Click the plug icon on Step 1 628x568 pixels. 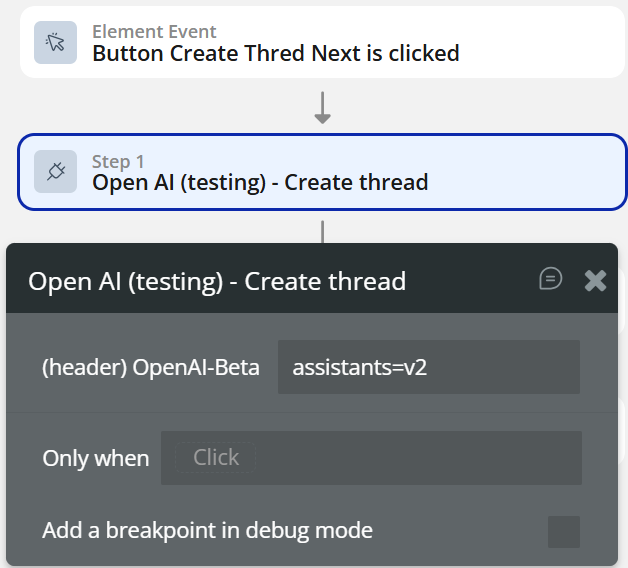coord(55,171)
